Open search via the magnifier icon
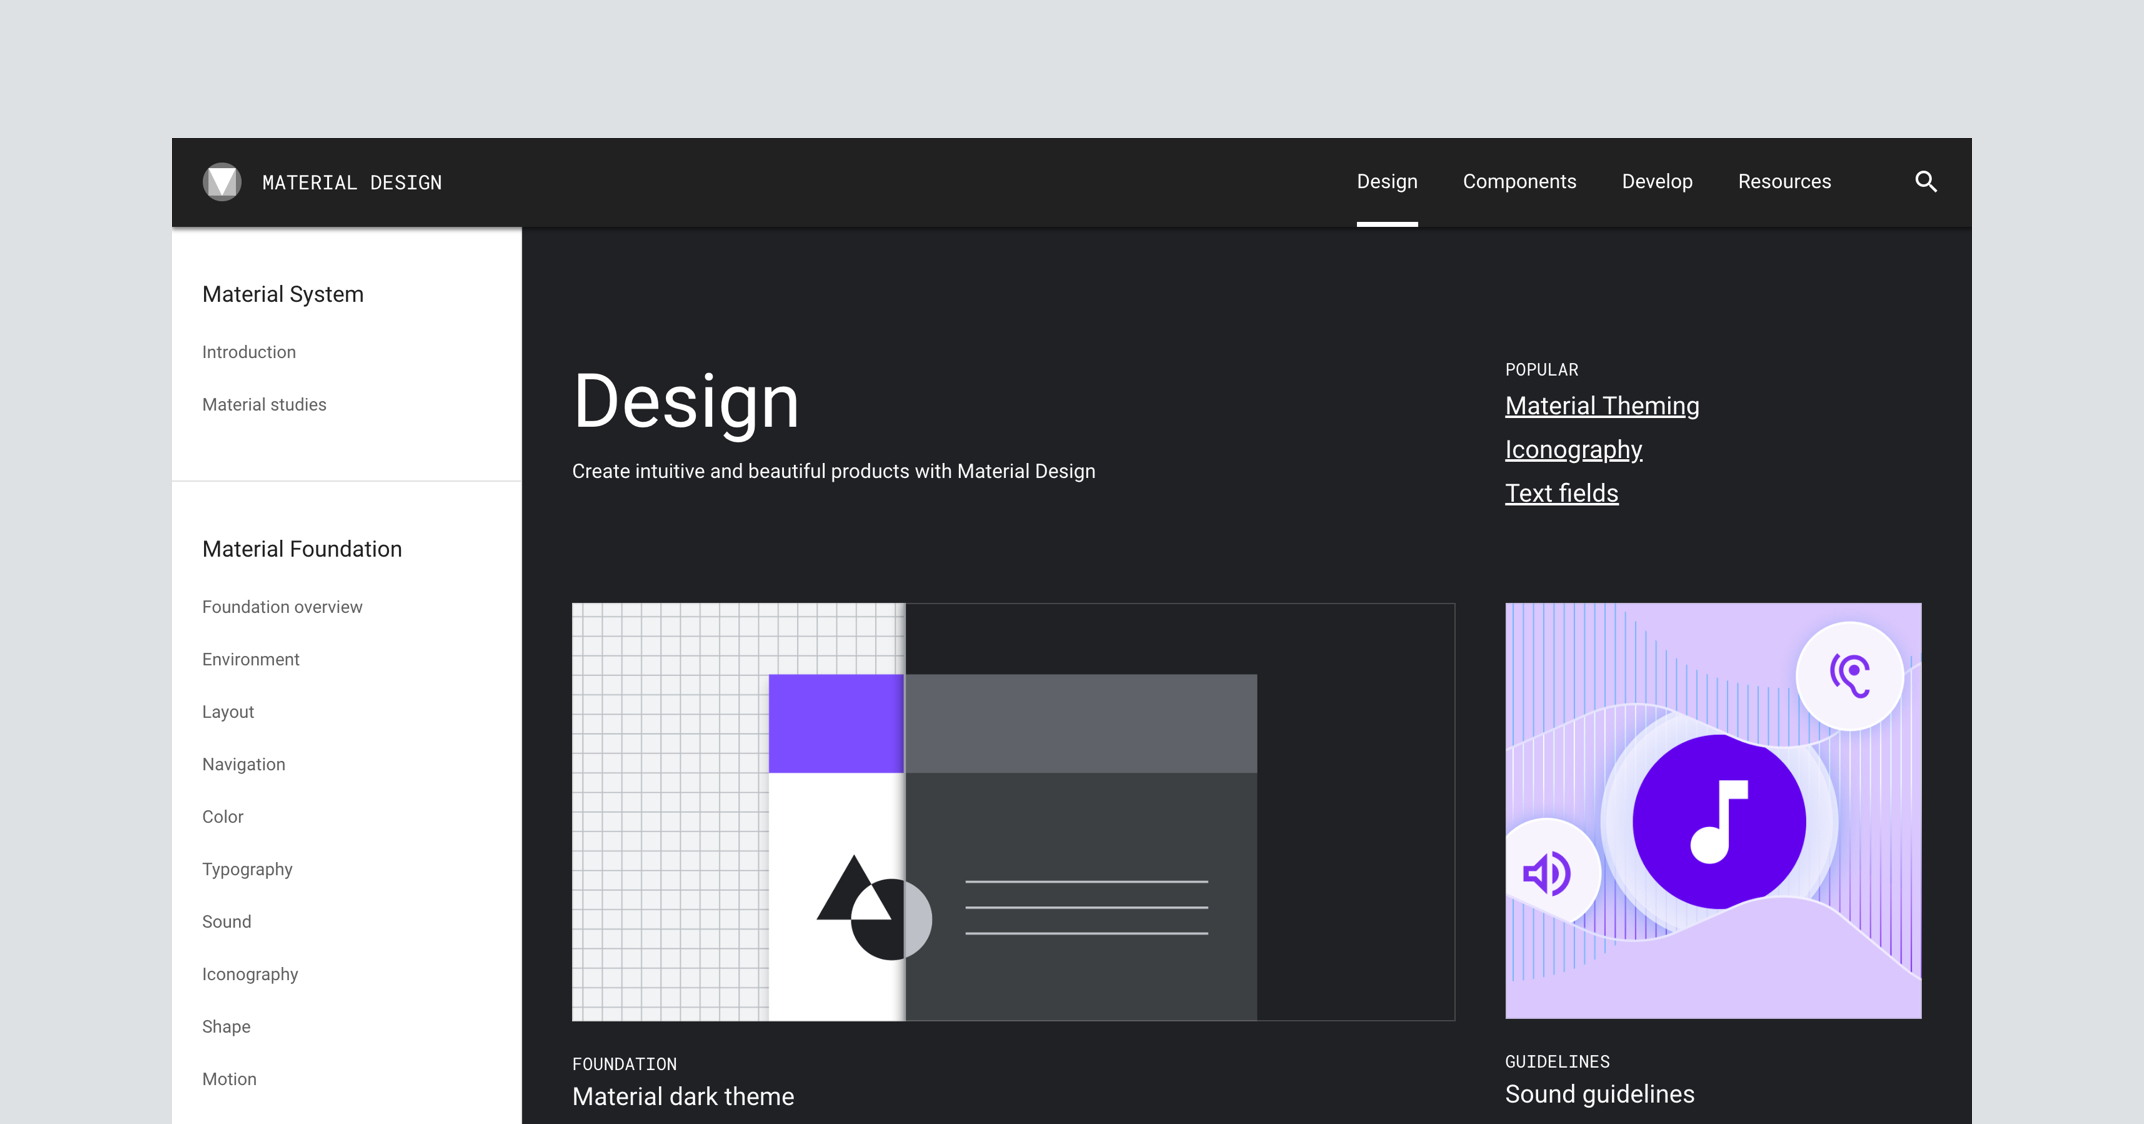This screenshot has height=1124, width=2144. (1926, 182)
